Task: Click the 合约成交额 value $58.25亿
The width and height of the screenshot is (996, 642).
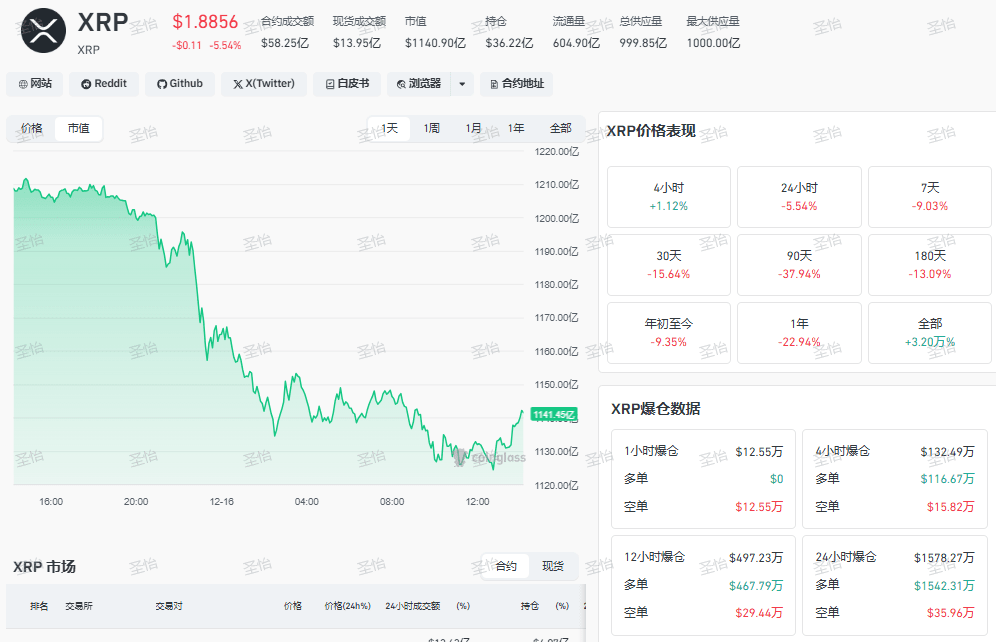Action: coord(285,43)
